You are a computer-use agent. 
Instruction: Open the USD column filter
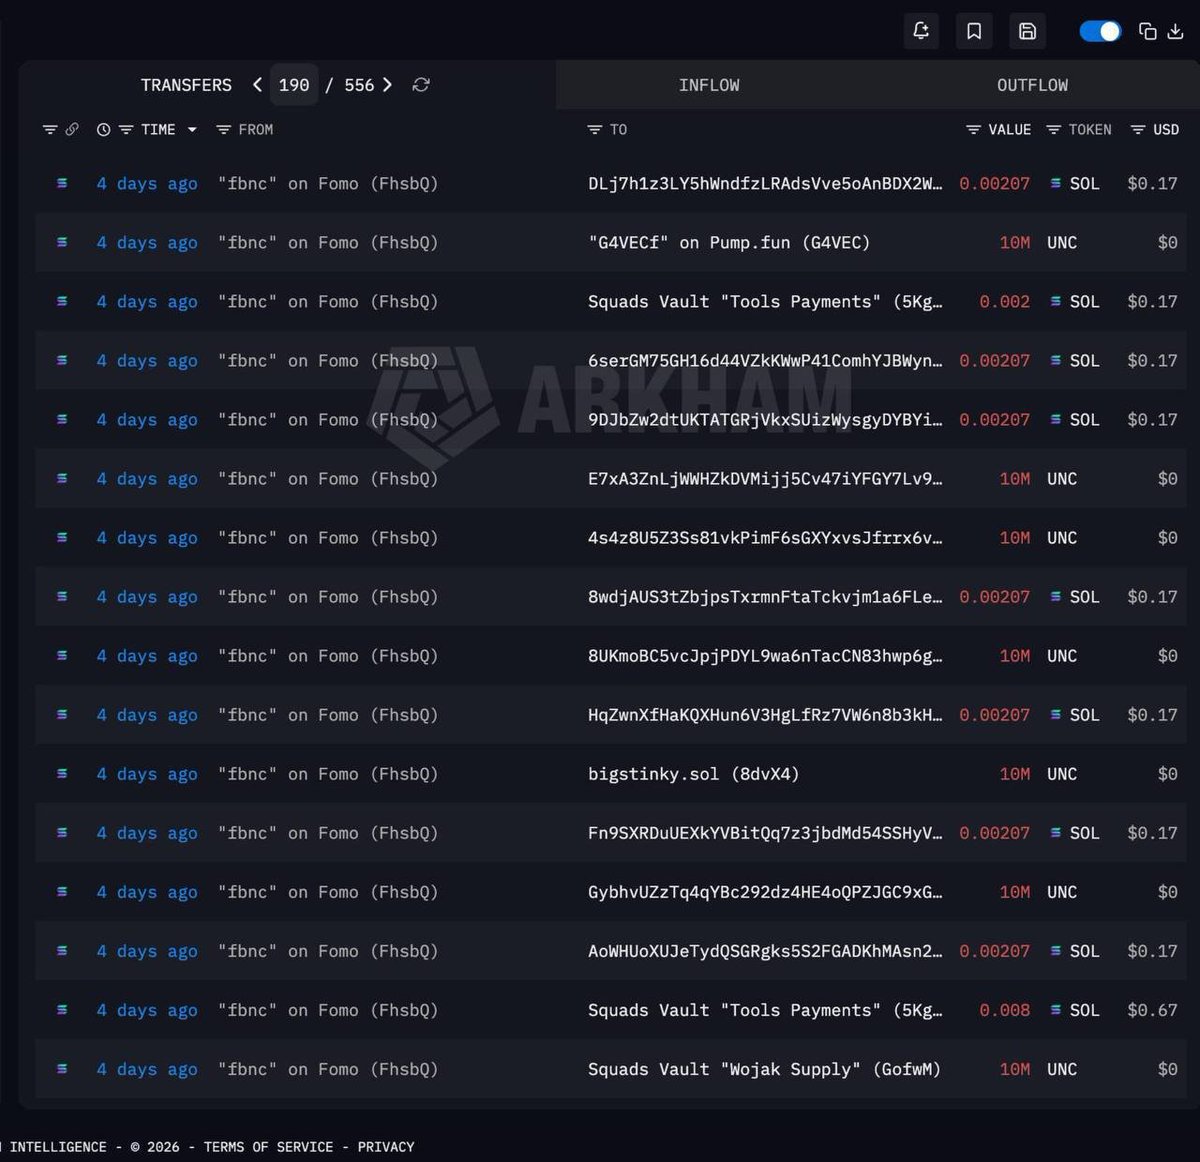click(1137, 130)
